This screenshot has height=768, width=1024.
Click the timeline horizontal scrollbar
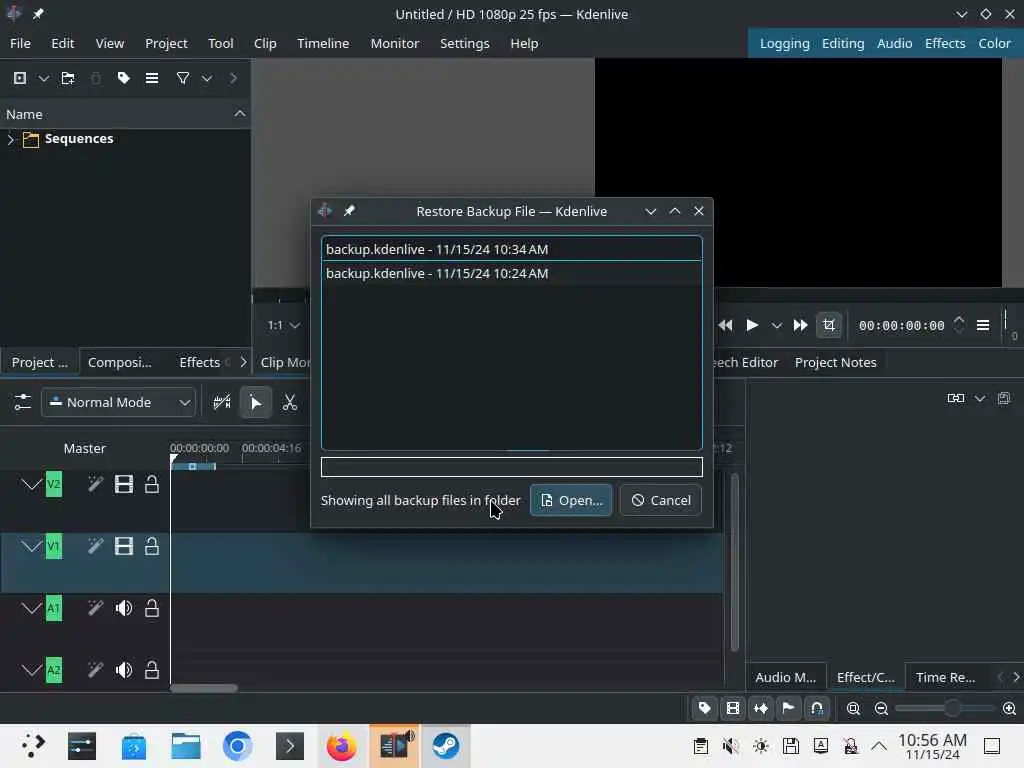tap(204, 688)
